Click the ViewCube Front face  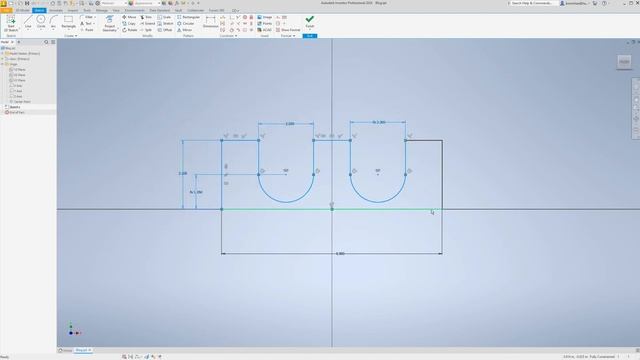pyautogui.click(x=624, y=62)
